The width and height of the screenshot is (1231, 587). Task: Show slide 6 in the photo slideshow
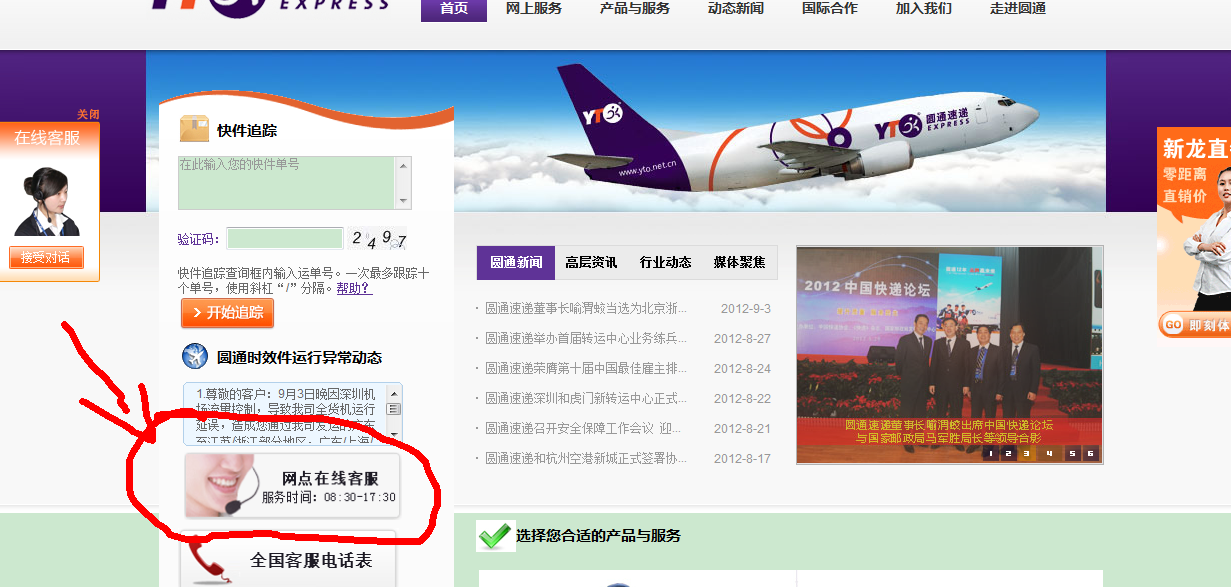tap(1090, 453)
